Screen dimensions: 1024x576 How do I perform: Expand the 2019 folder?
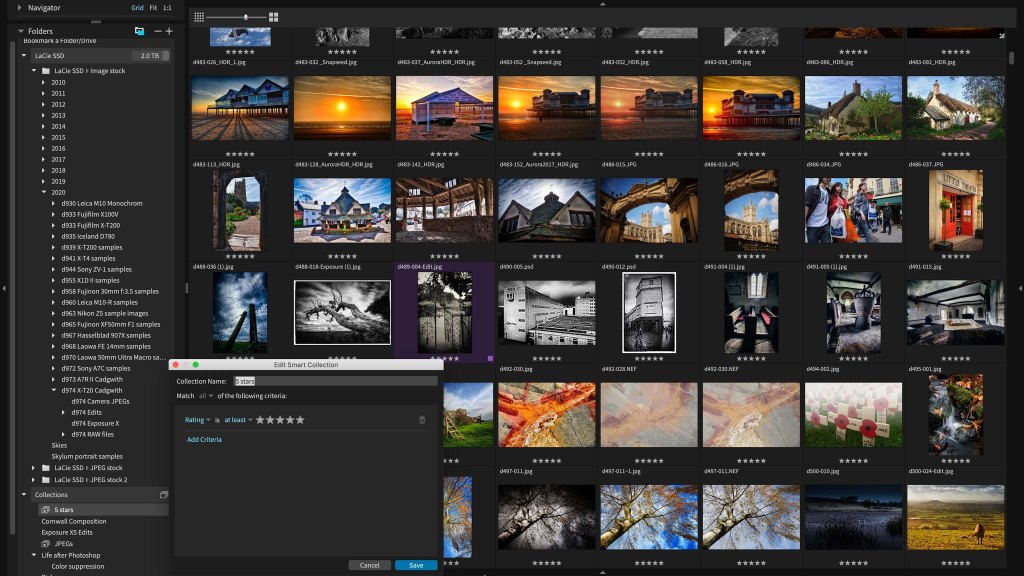click(x=44, y=181)
